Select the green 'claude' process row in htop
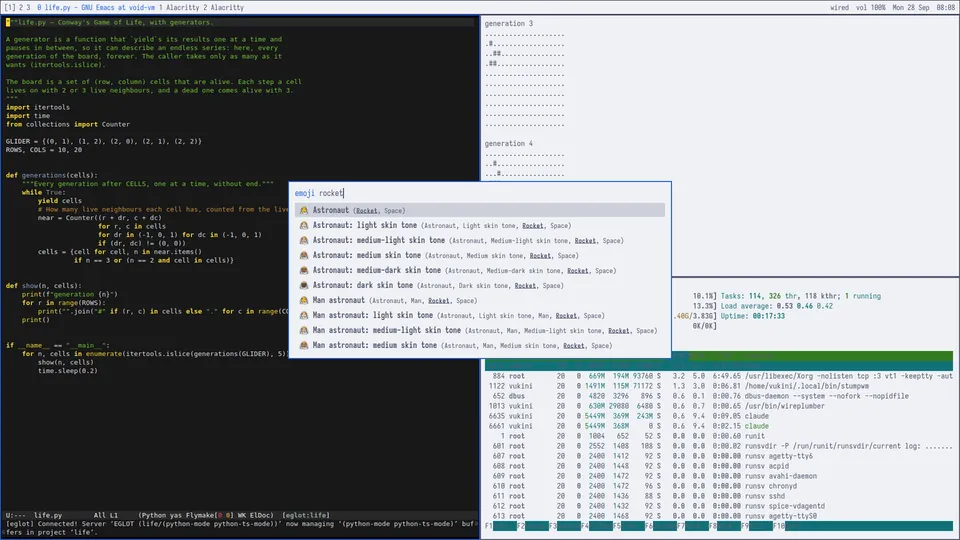The image size is (960, 540). (719, 426)
